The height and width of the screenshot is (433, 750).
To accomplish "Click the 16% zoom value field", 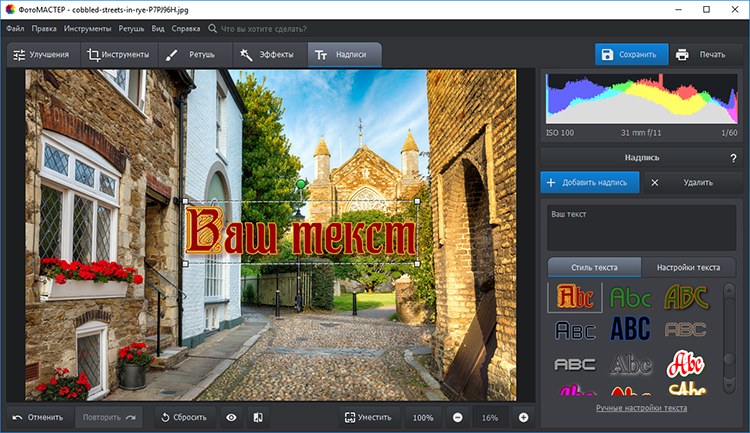I will (490, 417).
